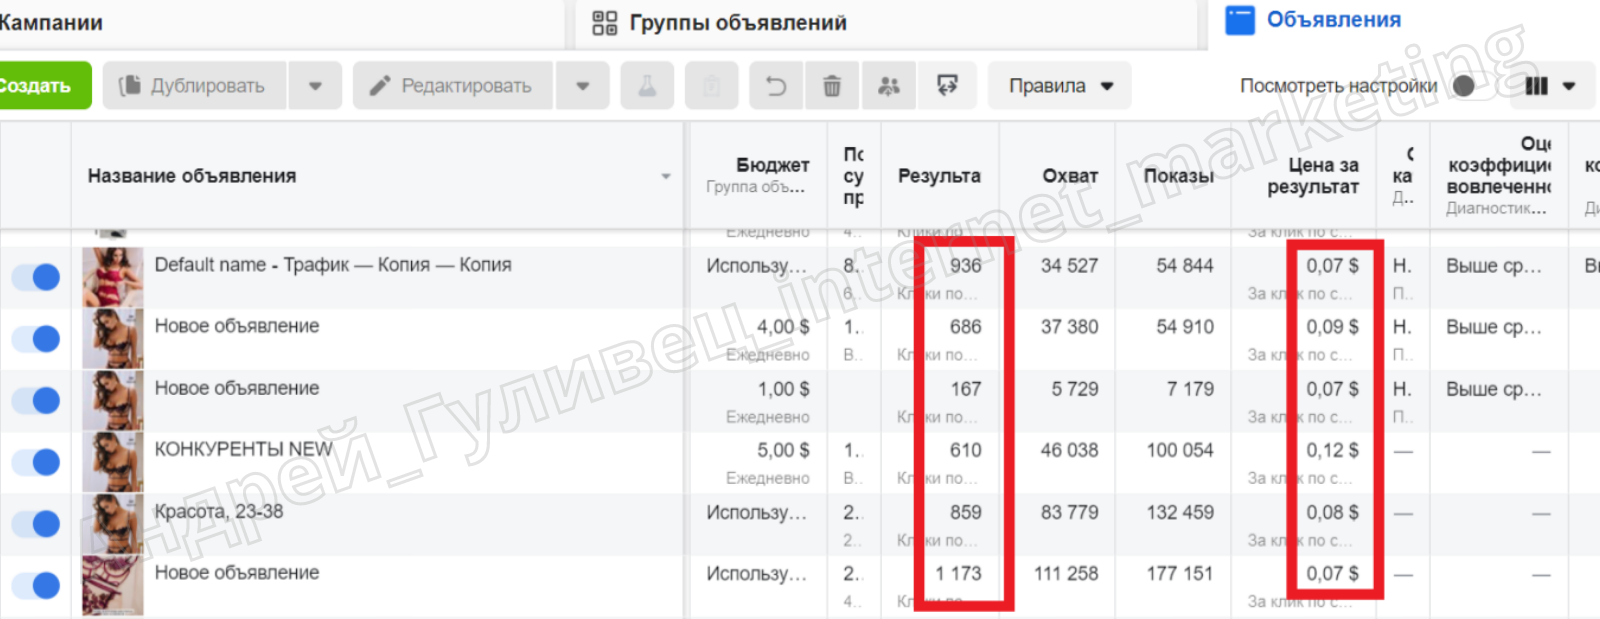1600x619 pixels.
Task: Sort by the Результа column header
Action: click(939, 176)
